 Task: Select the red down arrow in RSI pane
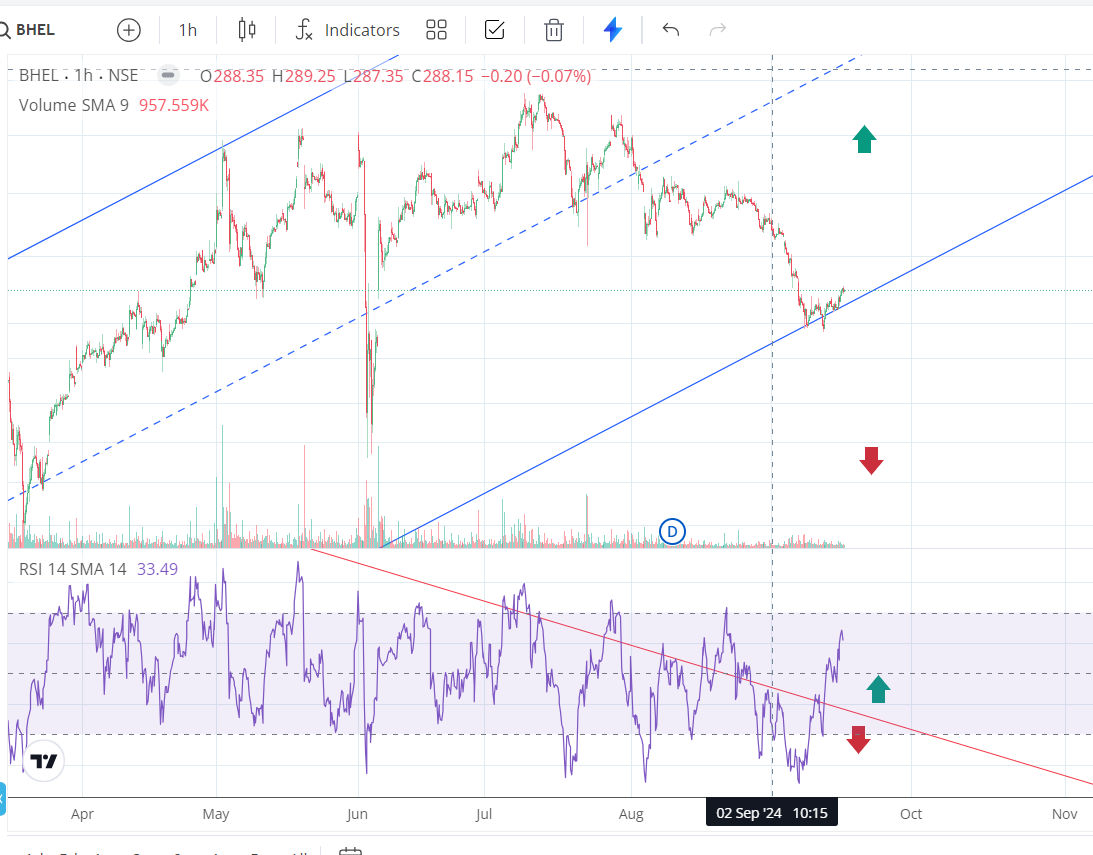[x=858, y=739]
